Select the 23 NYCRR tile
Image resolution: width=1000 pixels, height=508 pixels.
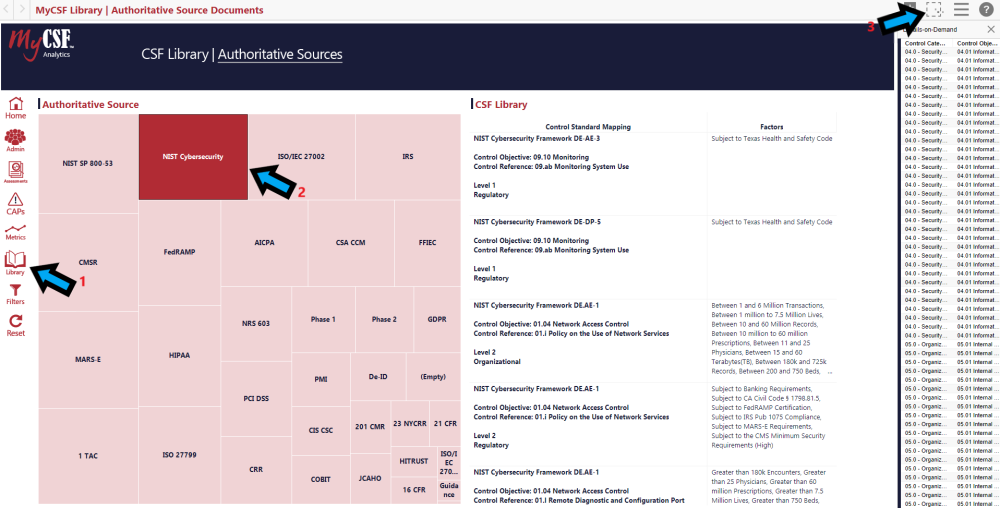tap(410, 424)
